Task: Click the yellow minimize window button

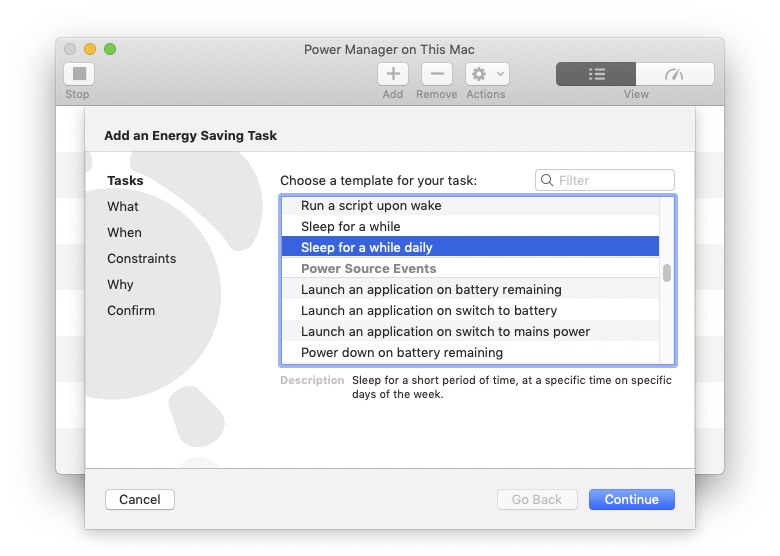Action: 90,49
